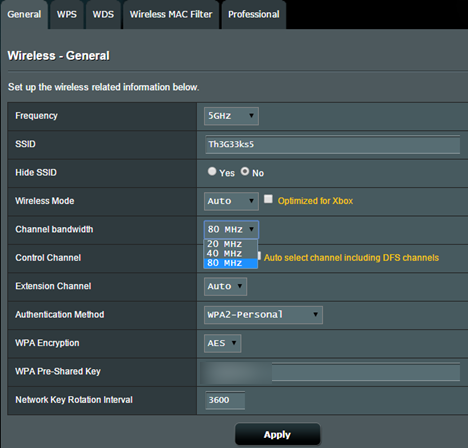This screenshot has height=448, width=468.
Task: Click the Control Channel label
Action: point(48,258)
